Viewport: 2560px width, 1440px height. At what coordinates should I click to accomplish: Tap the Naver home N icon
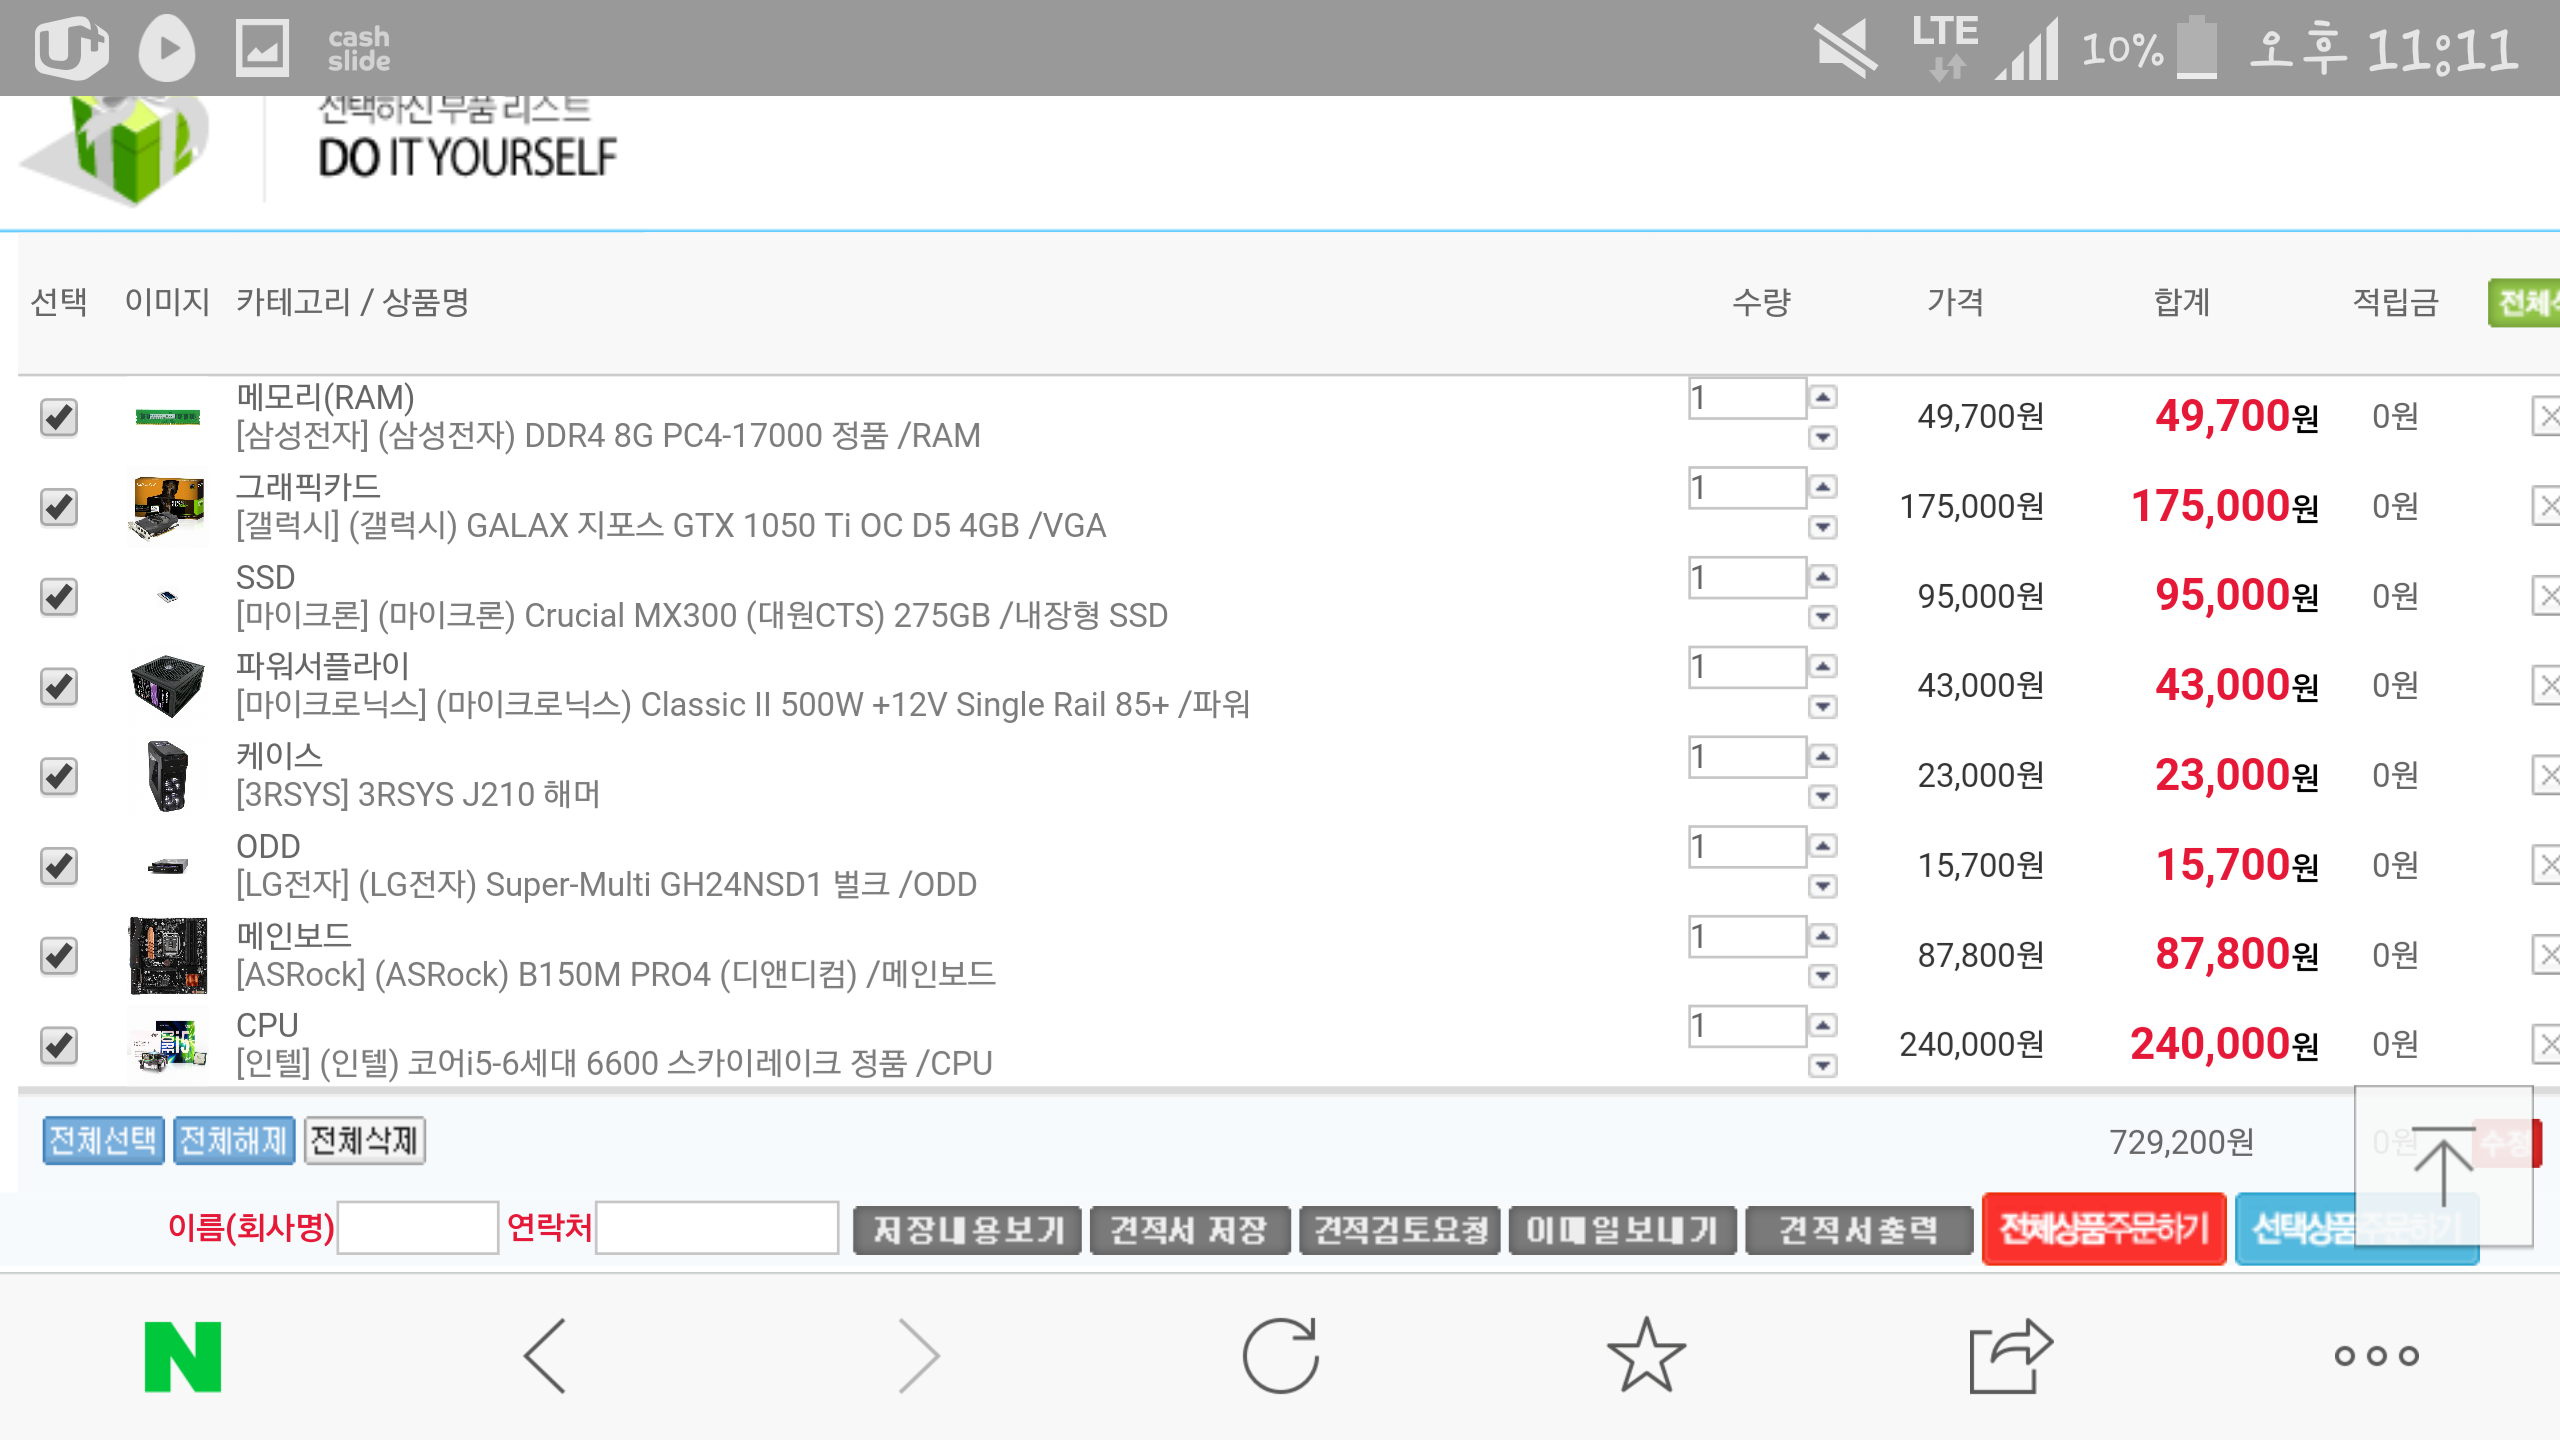(x=182, y=1356)
